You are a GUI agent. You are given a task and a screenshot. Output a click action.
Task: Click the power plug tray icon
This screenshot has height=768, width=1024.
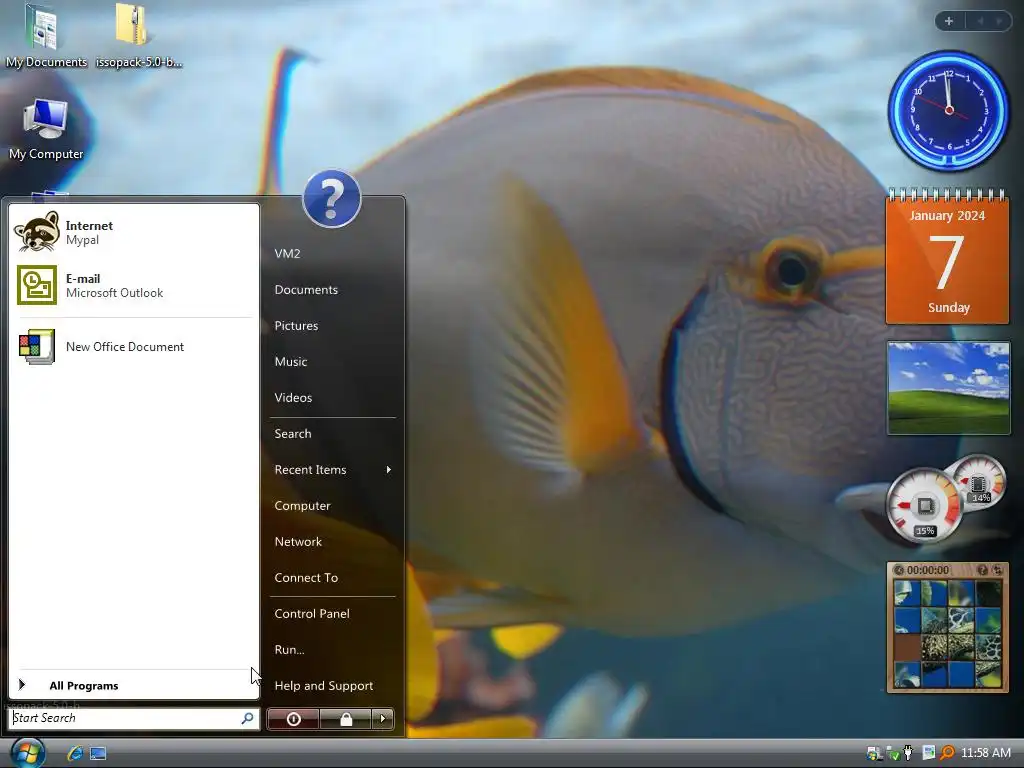click(908, 753)
